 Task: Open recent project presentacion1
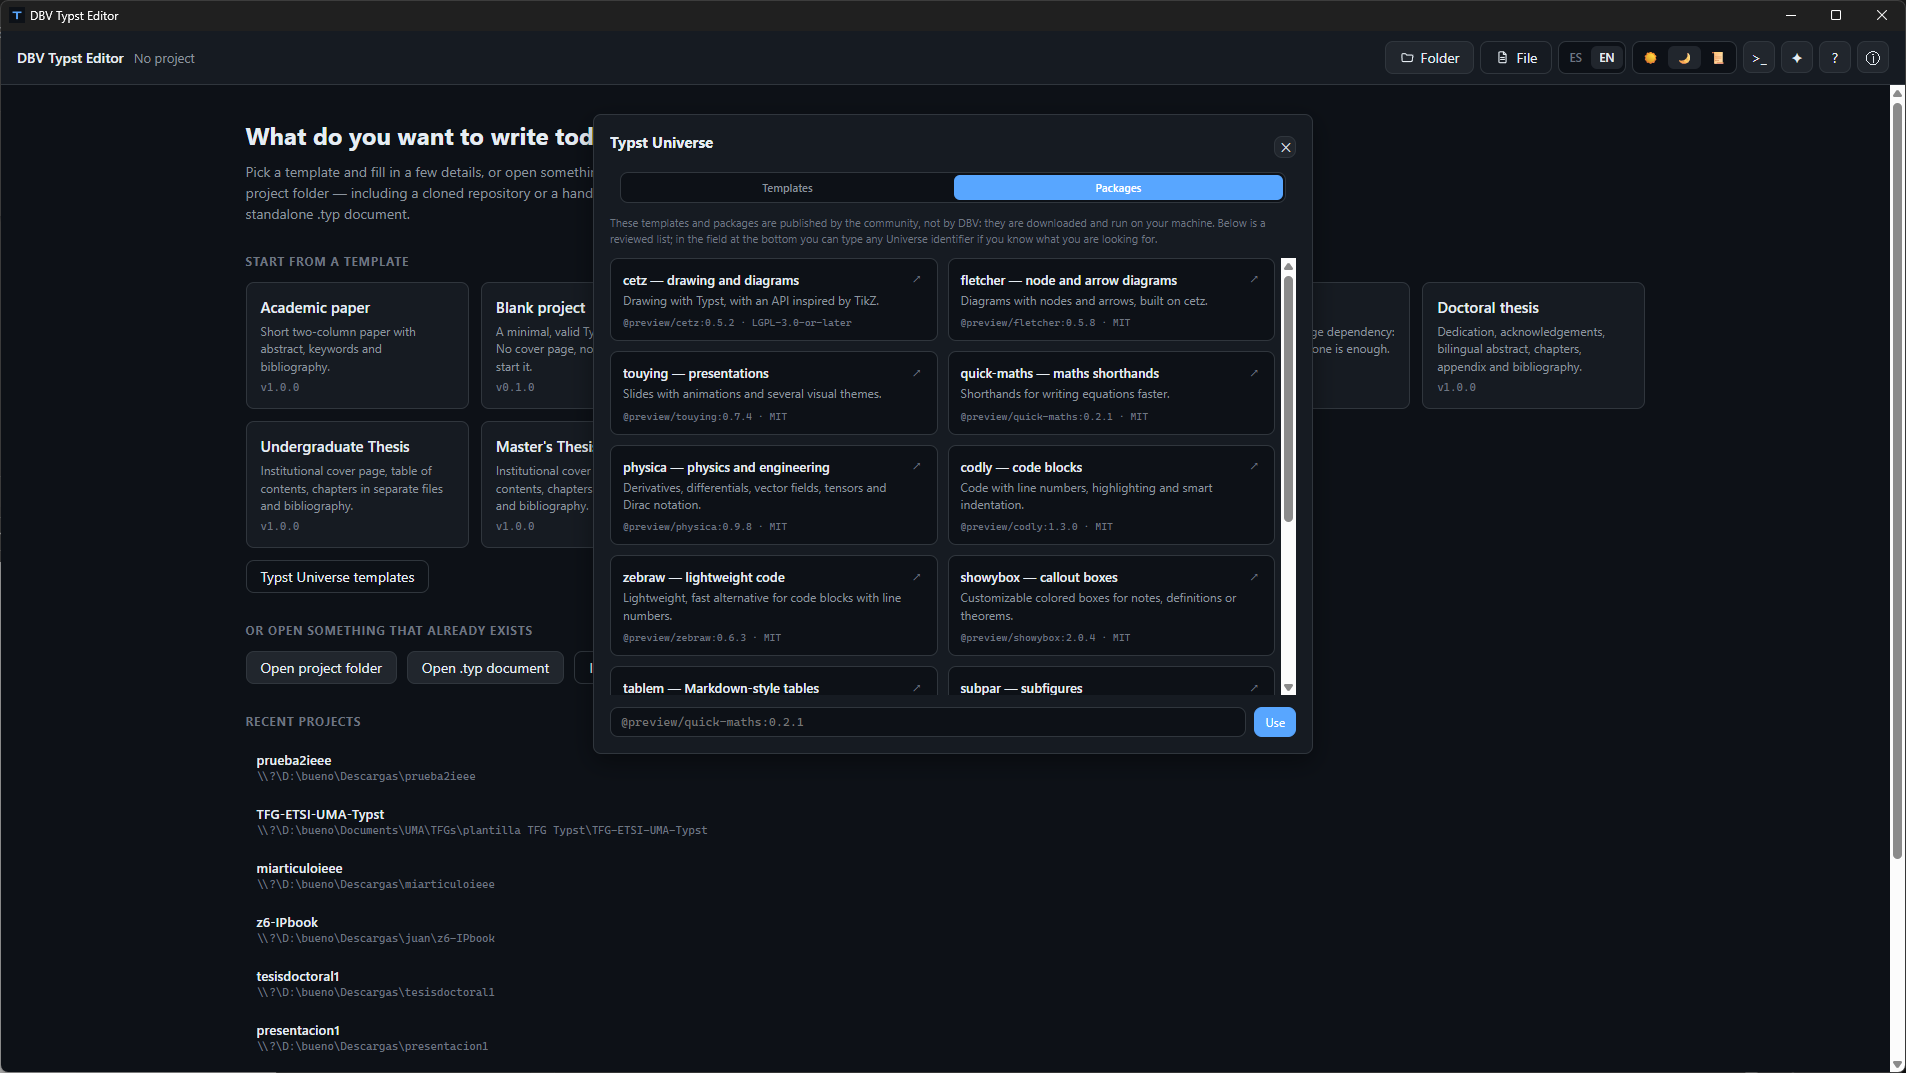372,1038
